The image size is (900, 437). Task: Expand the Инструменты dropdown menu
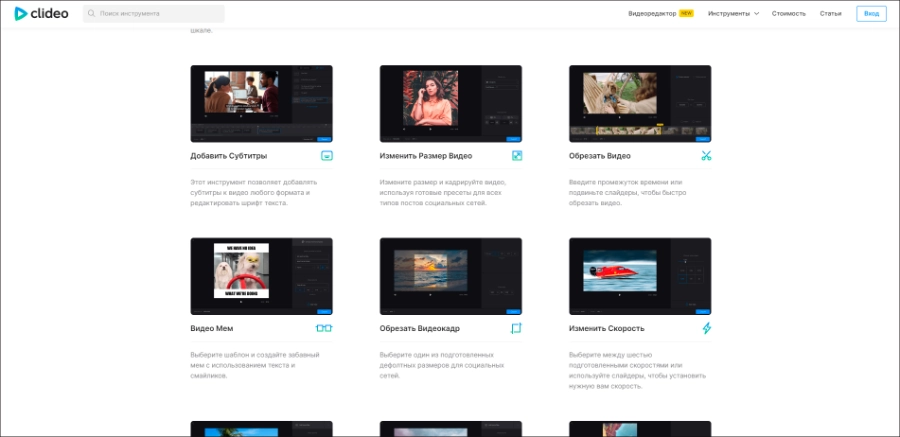[733, 14]
